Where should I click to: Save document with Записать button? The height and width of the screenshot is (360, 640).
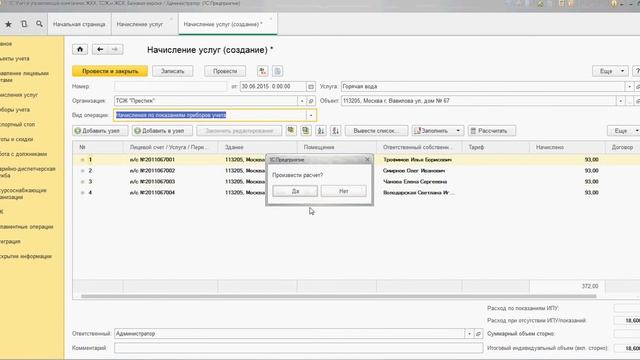(173, 71)
